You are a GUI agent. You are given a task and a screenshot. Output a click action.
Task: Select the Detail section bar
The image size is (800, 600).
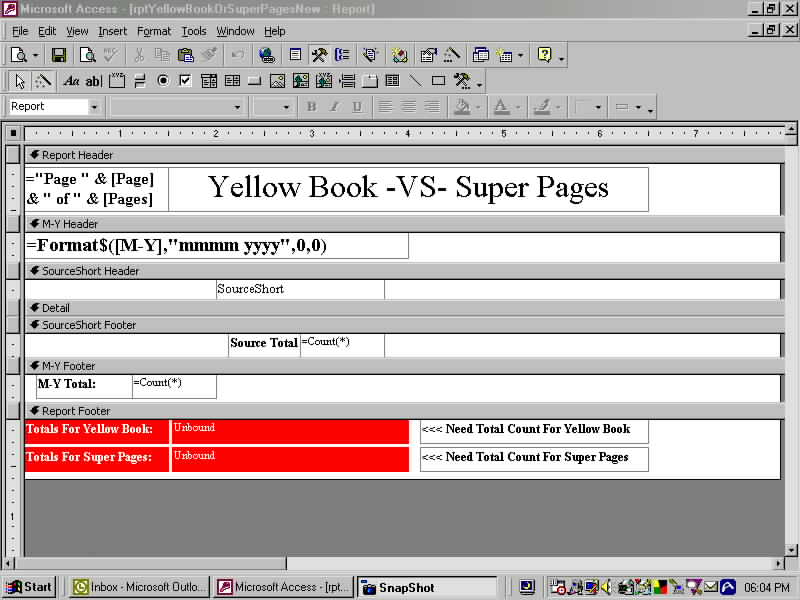tap(404, 308)
